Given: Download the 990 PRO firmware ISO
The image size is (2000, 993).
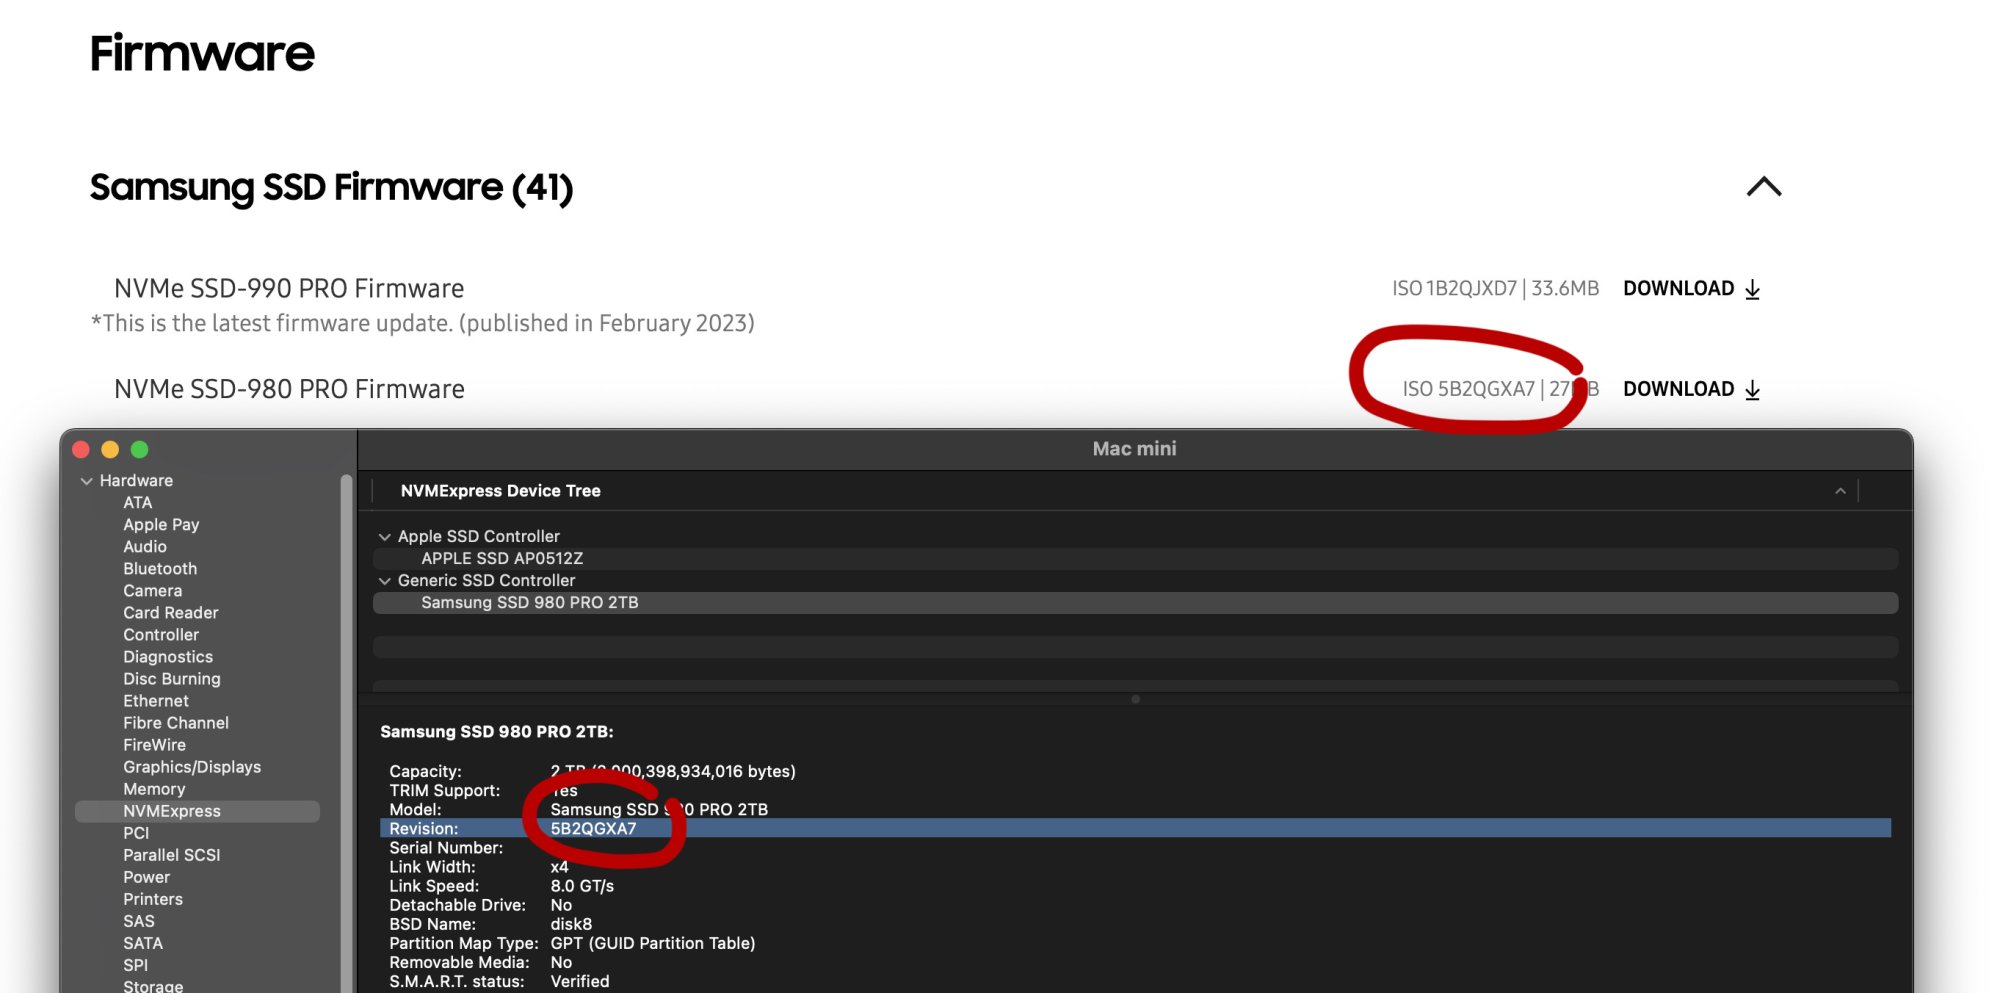Looking at the screenshot, I should pyautogui.click(x=1691, y=289).
